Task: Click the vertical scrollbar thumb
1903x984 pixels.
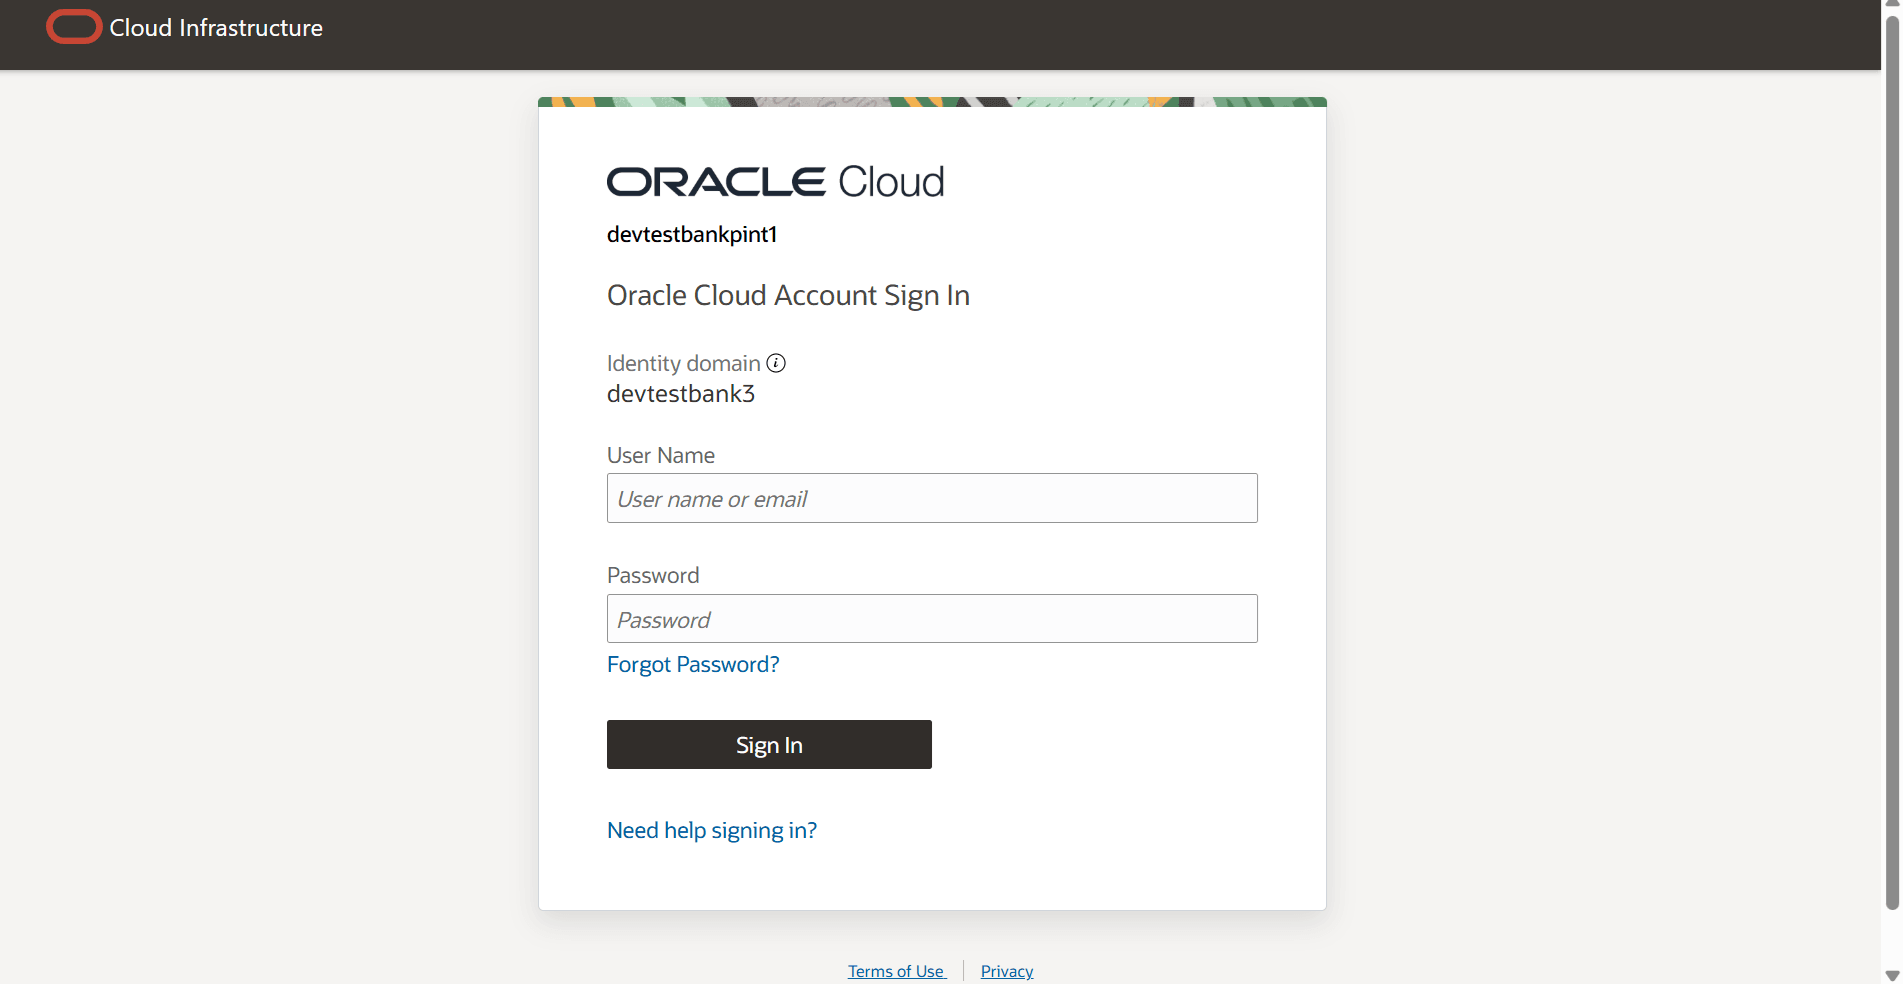Action: 1892,460
